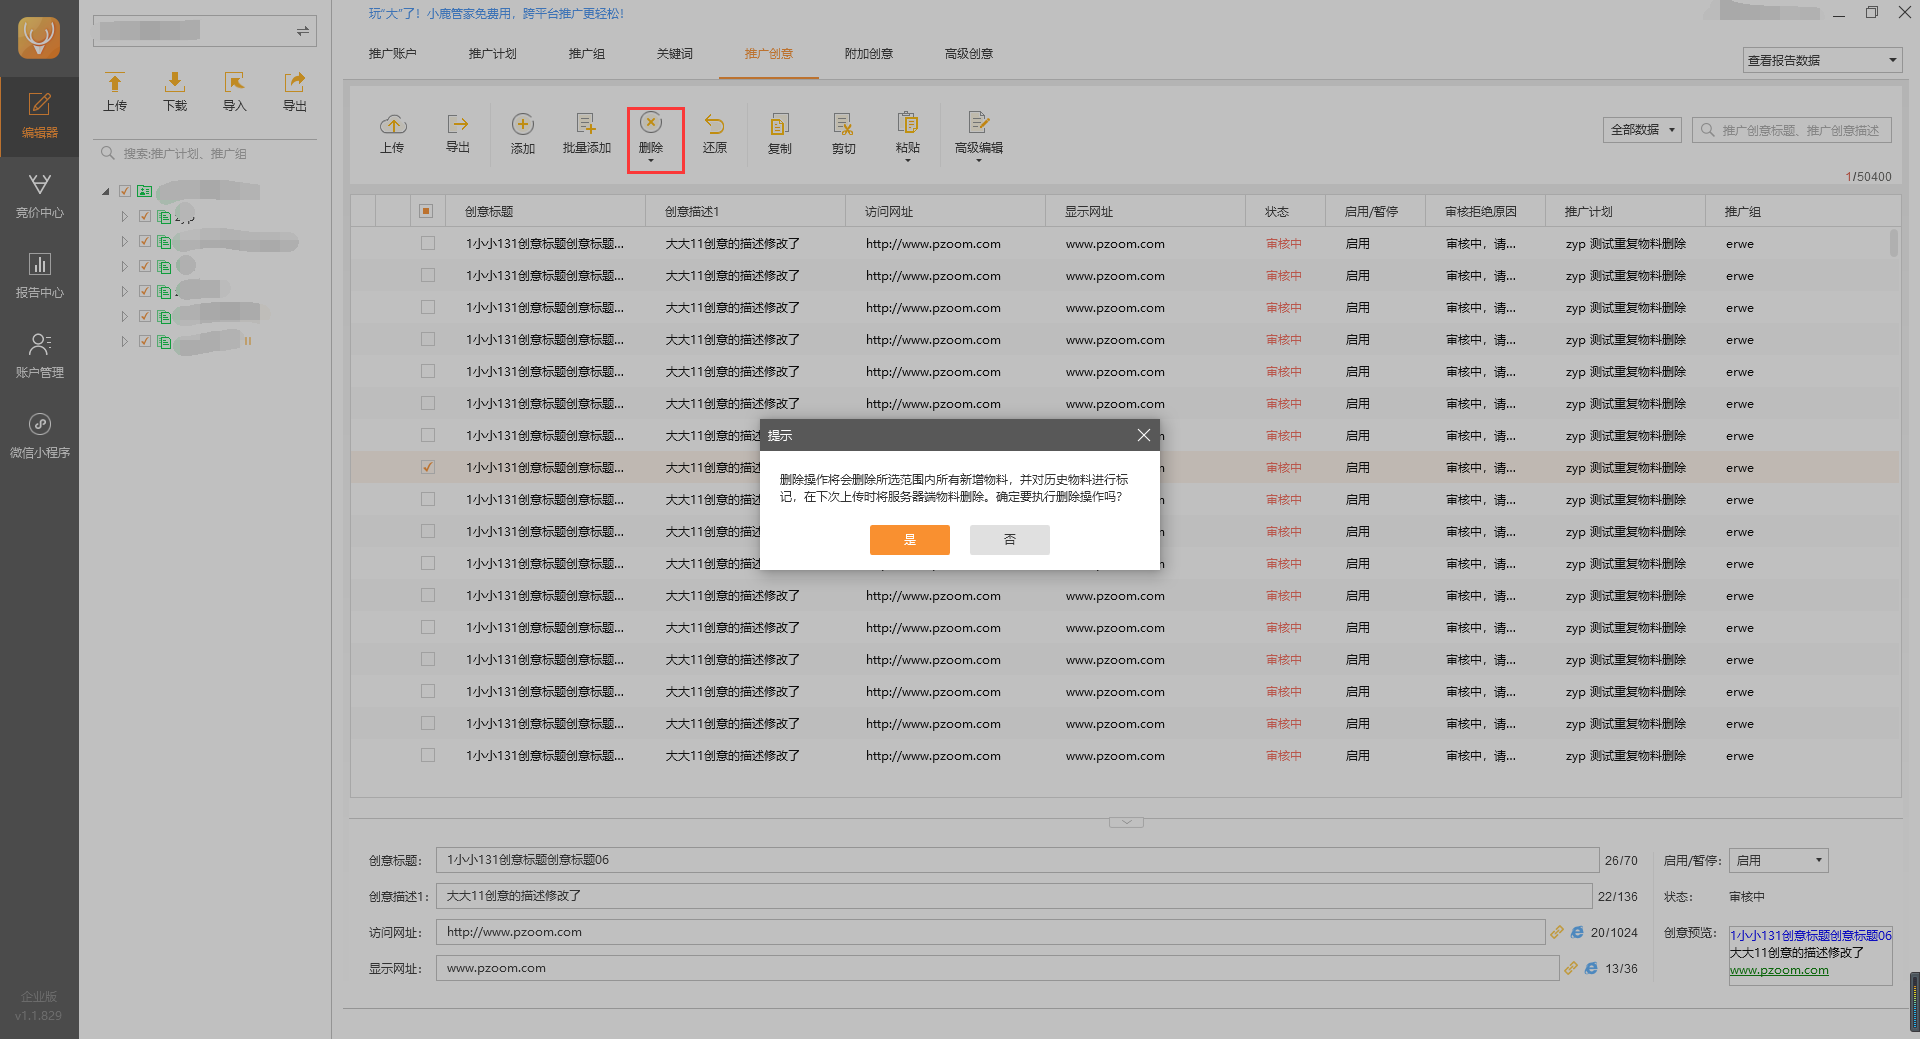
Task: Switch to the 推广组 tab
Action: (x=586, y=54)
